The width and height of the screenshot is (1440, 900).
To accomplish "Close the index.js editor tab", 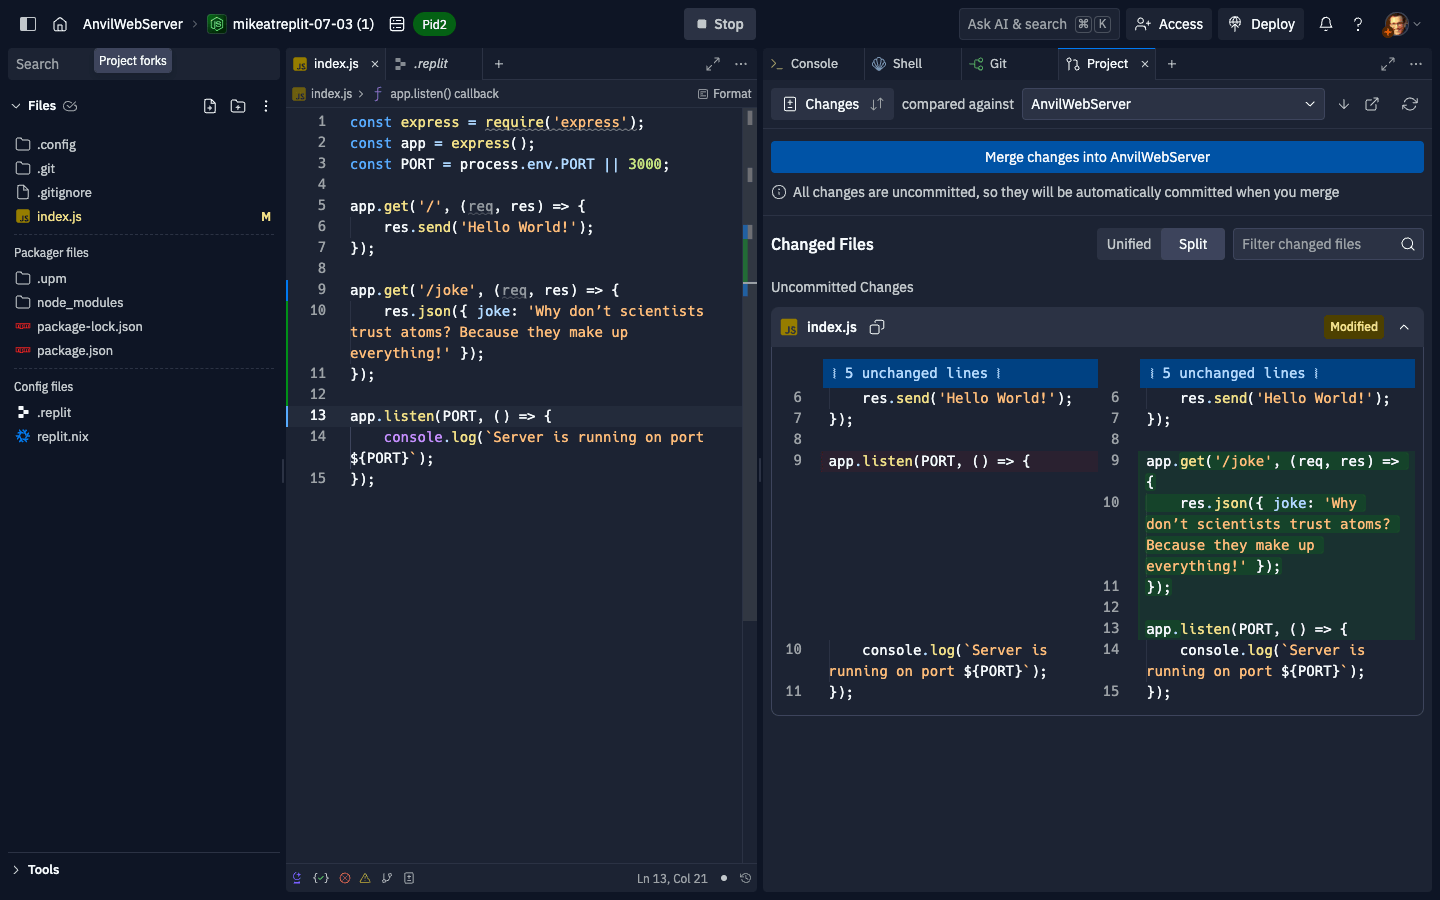I will point(375,64).
